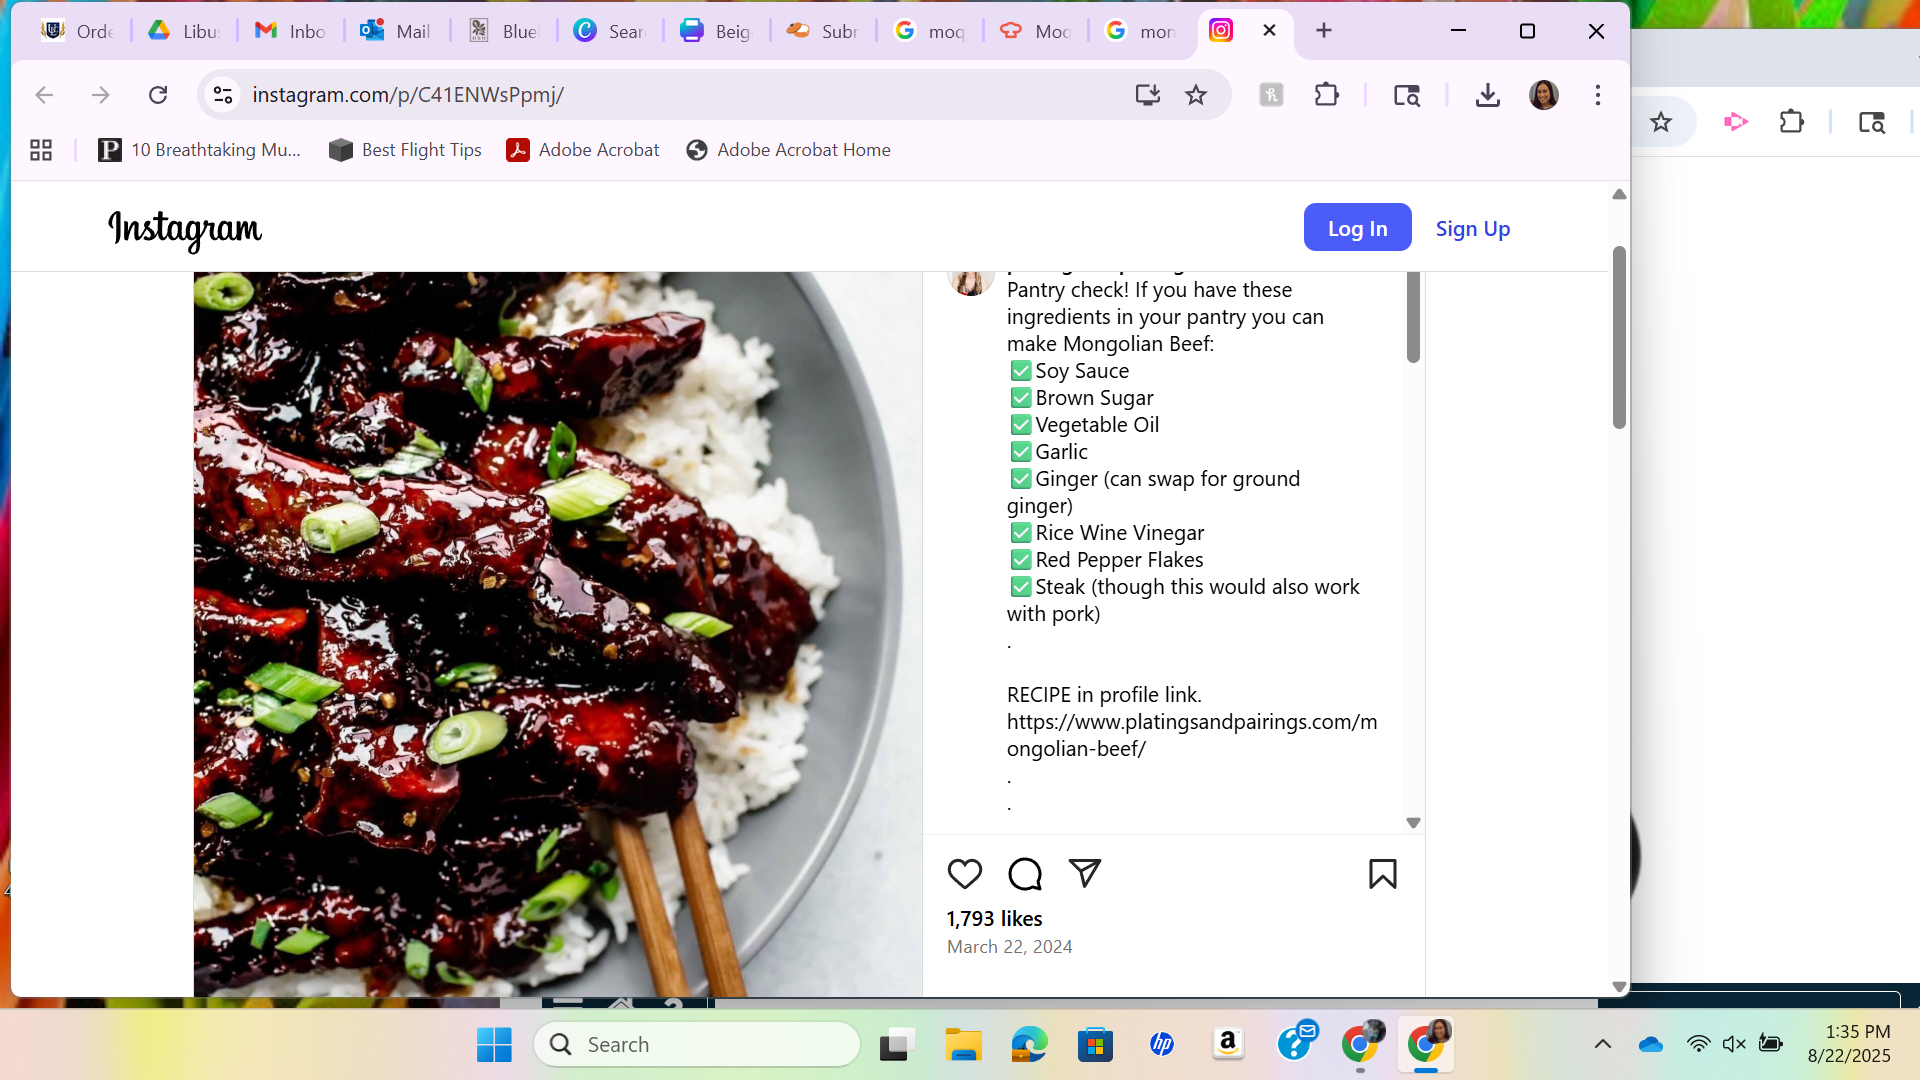Save post with bookmark icon
Screen dimensions: 1920x1080
1382,874
